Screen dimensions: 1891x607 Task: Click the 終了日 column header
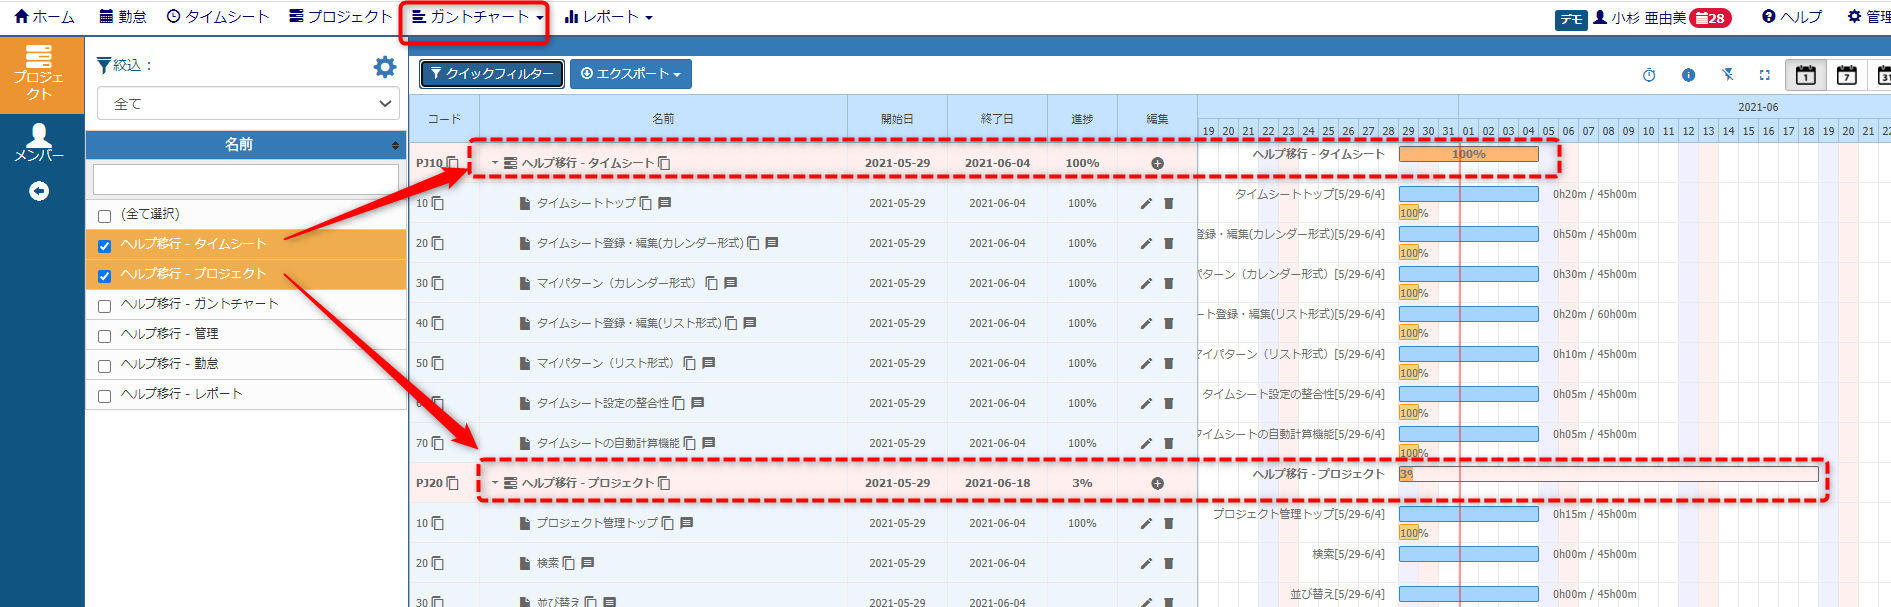[997, 119]
